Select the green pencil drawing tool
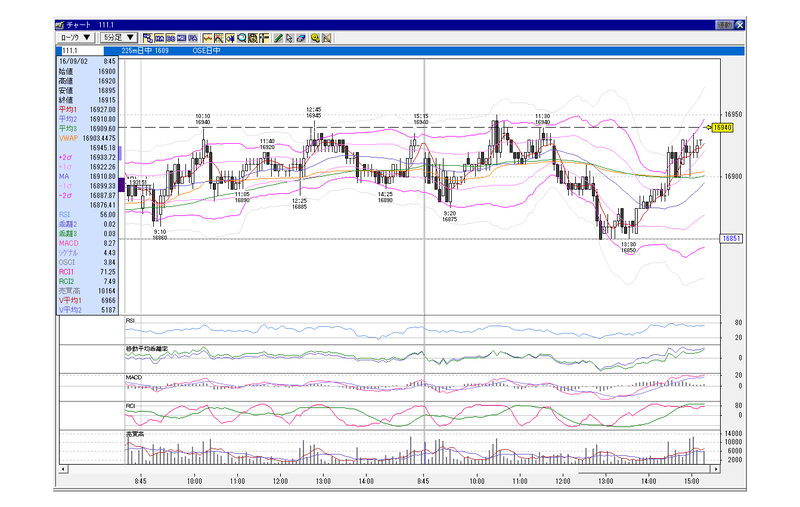Screen dimensions: 800x507 click(x=279, y=38)
